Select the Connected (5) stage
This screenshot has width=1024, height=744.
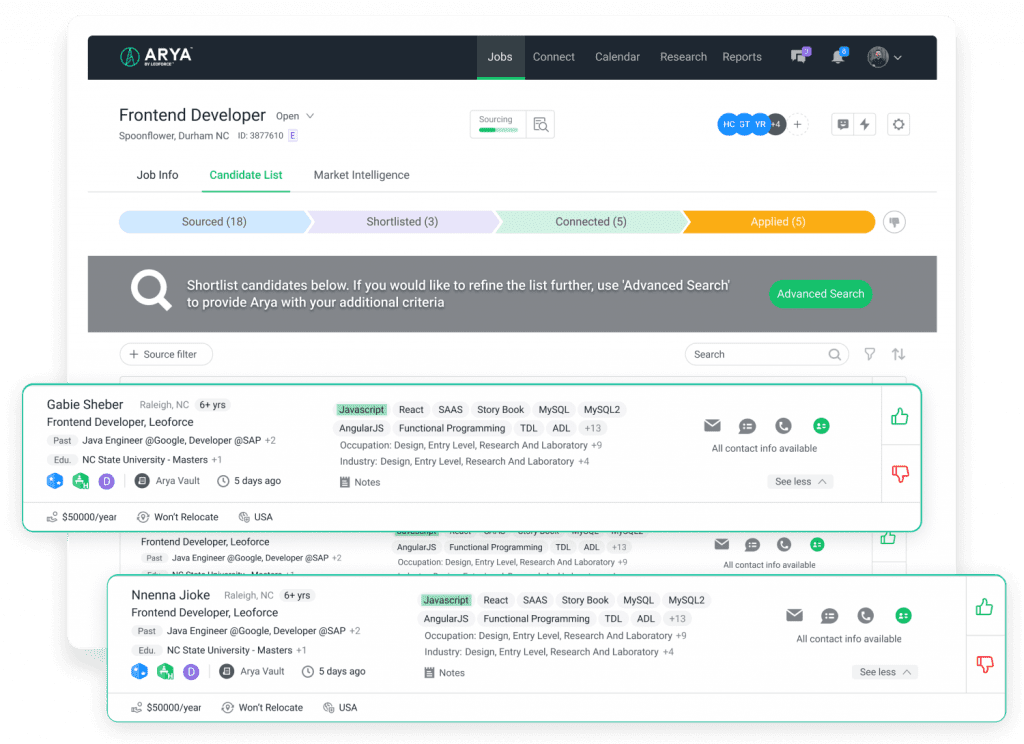click(591, 222)
